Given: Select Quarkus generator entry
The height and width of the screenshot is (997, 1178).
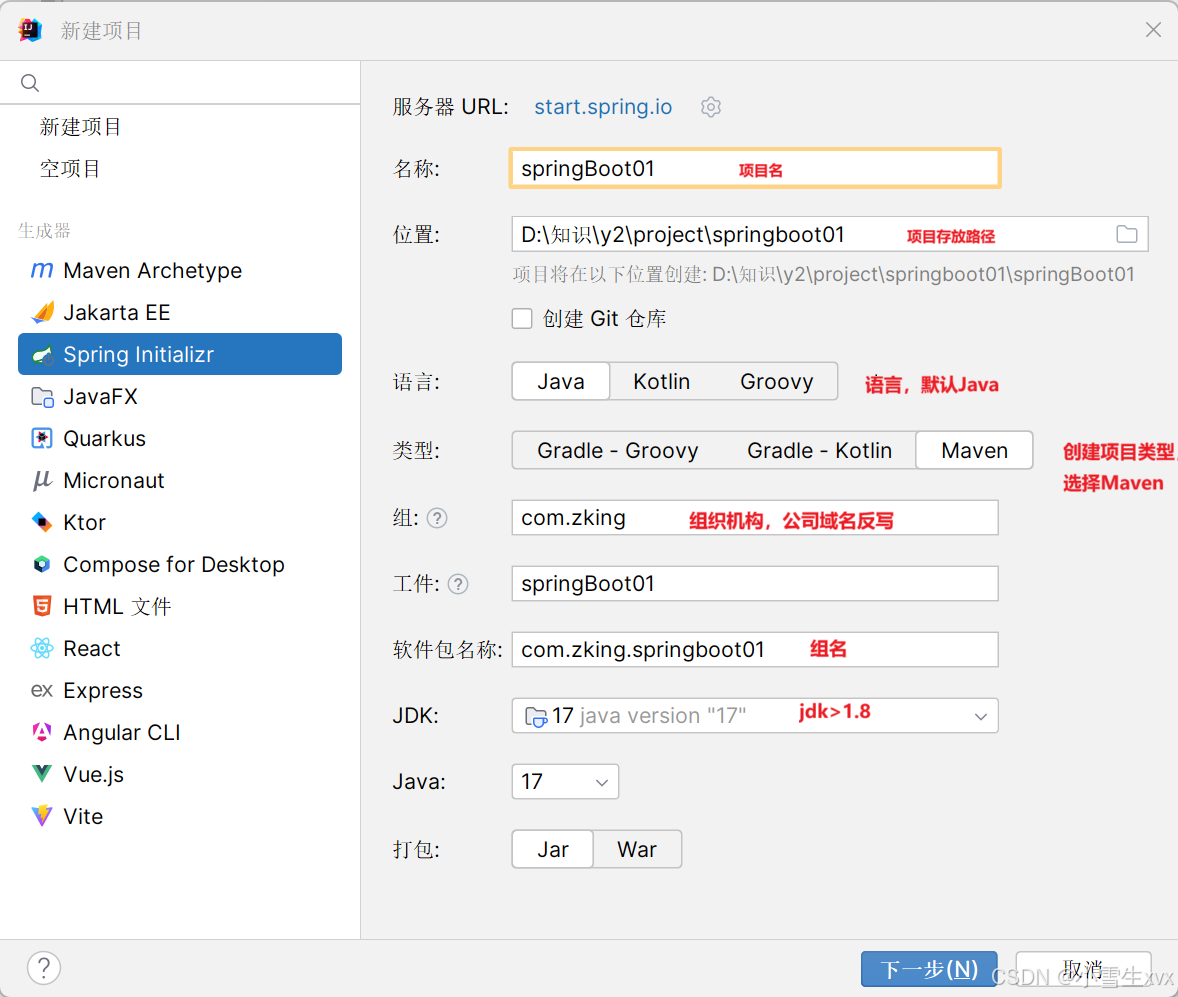Looking at the screenshot, I should pos(180,438).
